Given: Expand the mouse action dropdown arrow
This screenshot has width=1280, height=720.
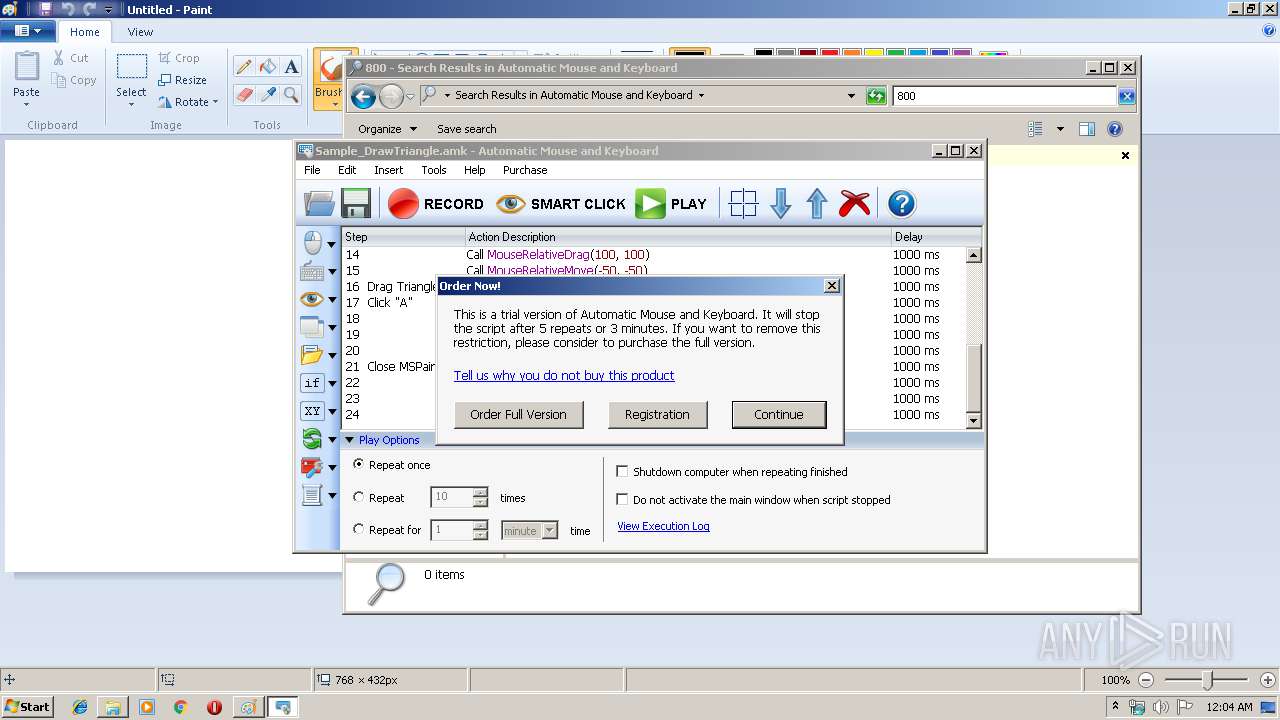Looking at the screenshot, I should [332, 244].
